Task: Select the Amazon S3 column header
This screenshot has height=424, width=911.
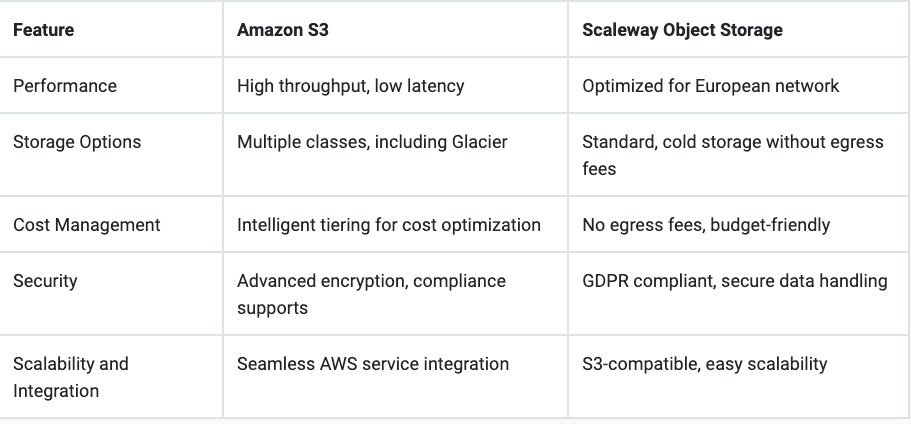Action: (283, 30)
